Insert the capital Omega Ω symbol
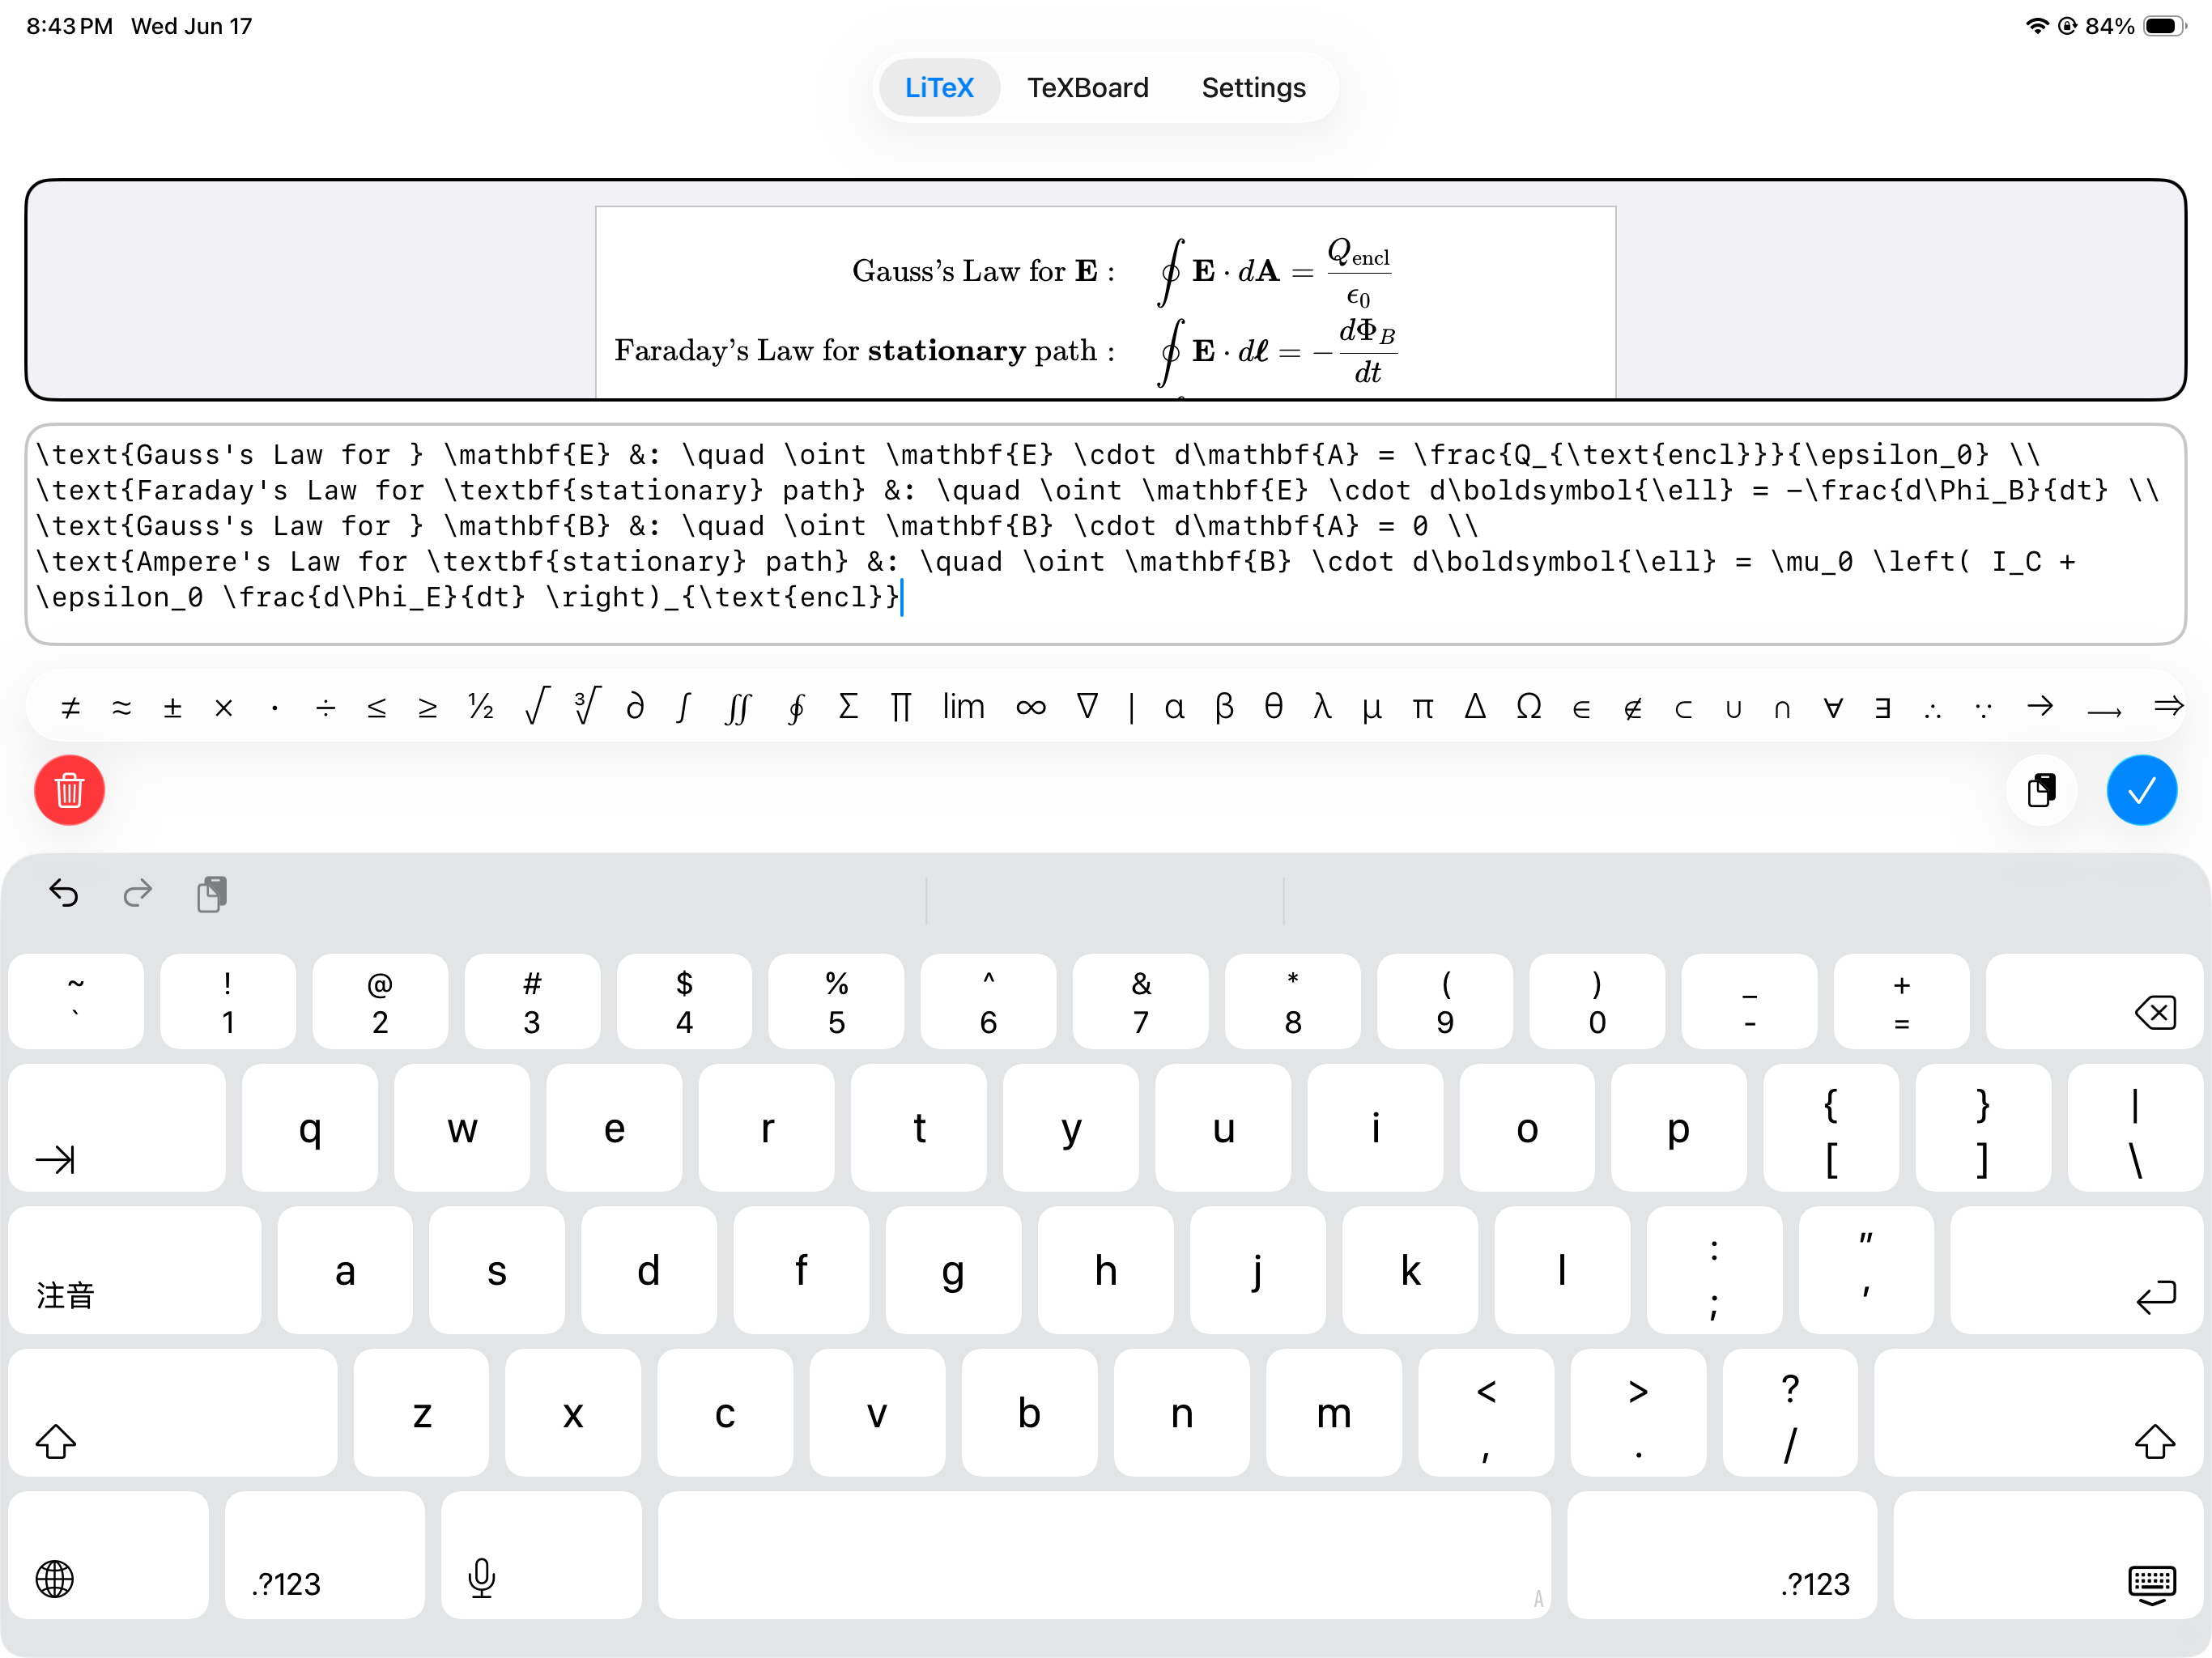This screenshot has width=2212, height=1658. [x=1528, y=707]
